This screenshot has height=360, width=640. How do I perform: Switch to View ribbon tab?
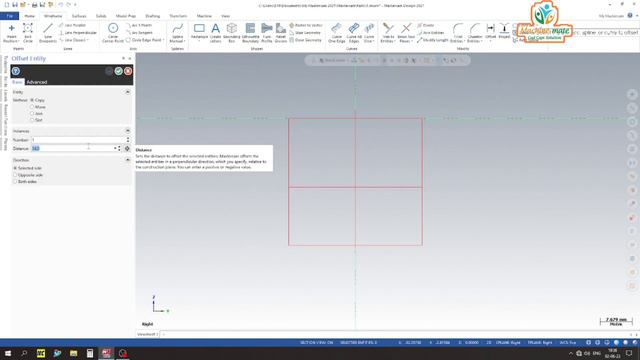pyautogui.click(x=225, y=16)
